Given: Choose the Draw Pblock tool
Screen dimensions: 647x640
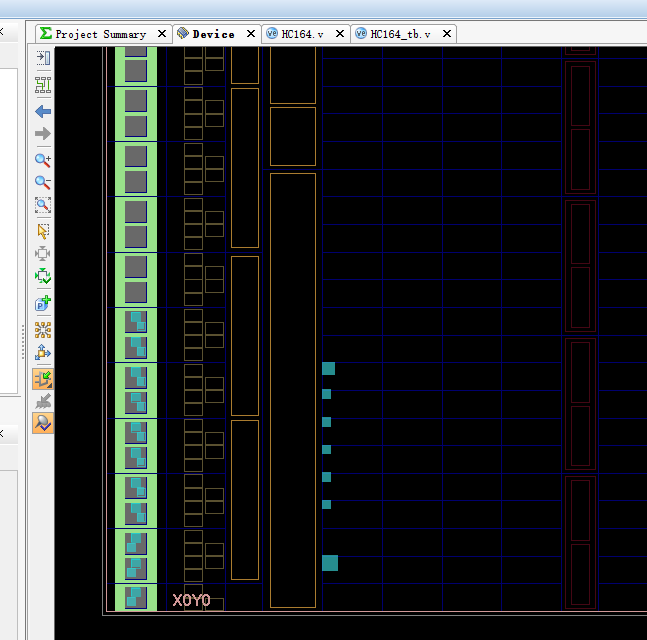Looking at the screenshot, I should tap(43, 303).
